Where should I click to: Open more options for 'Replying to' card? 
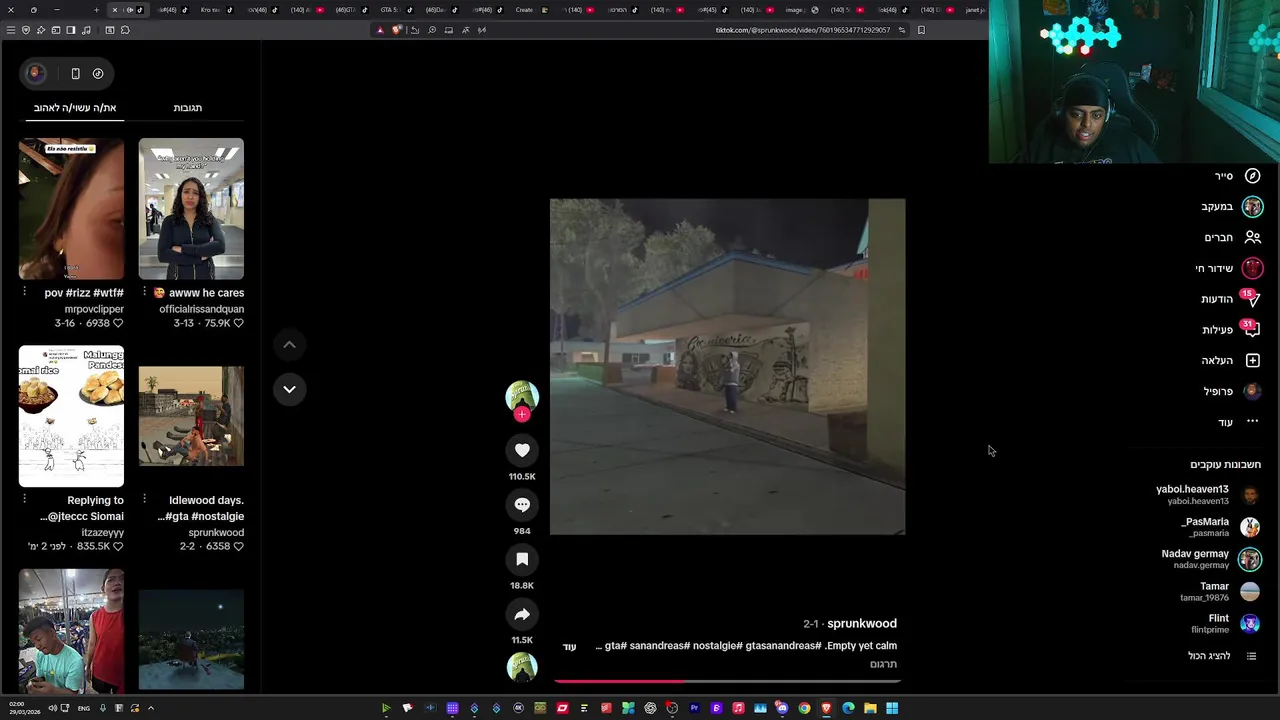pos(24,499)
